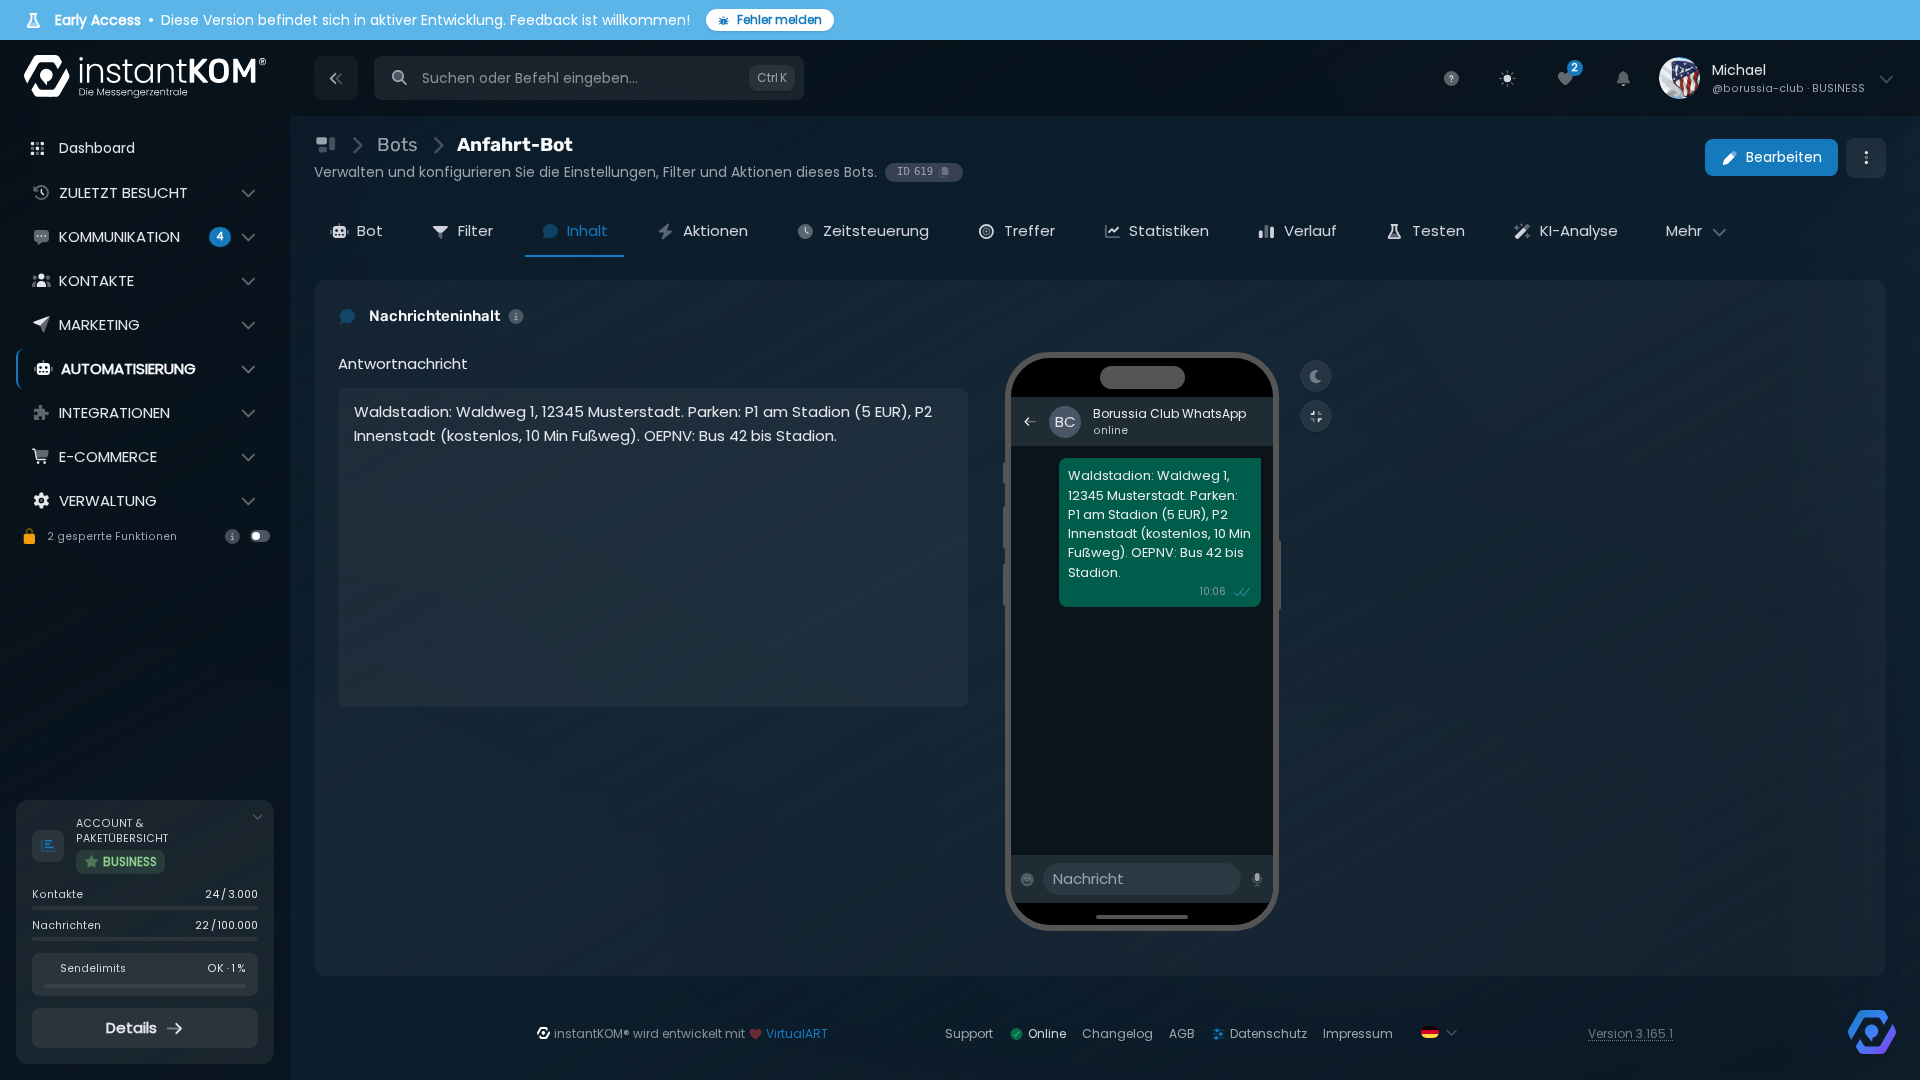The image size is (1920, 1080).
Task: Open language selector with German flag
Action: (x=1439, y=1033)
